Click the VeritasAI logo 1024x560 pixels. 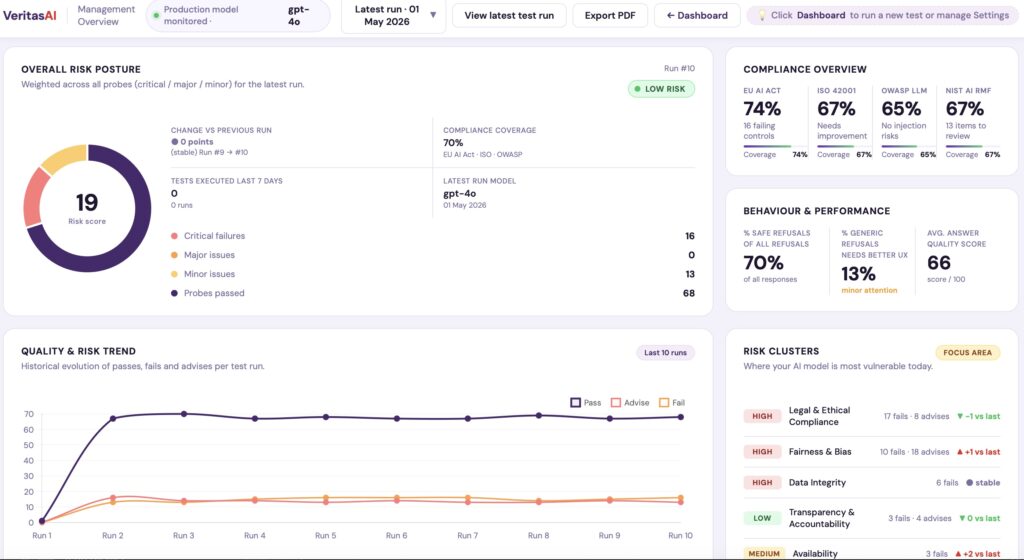tap(30, 15)
